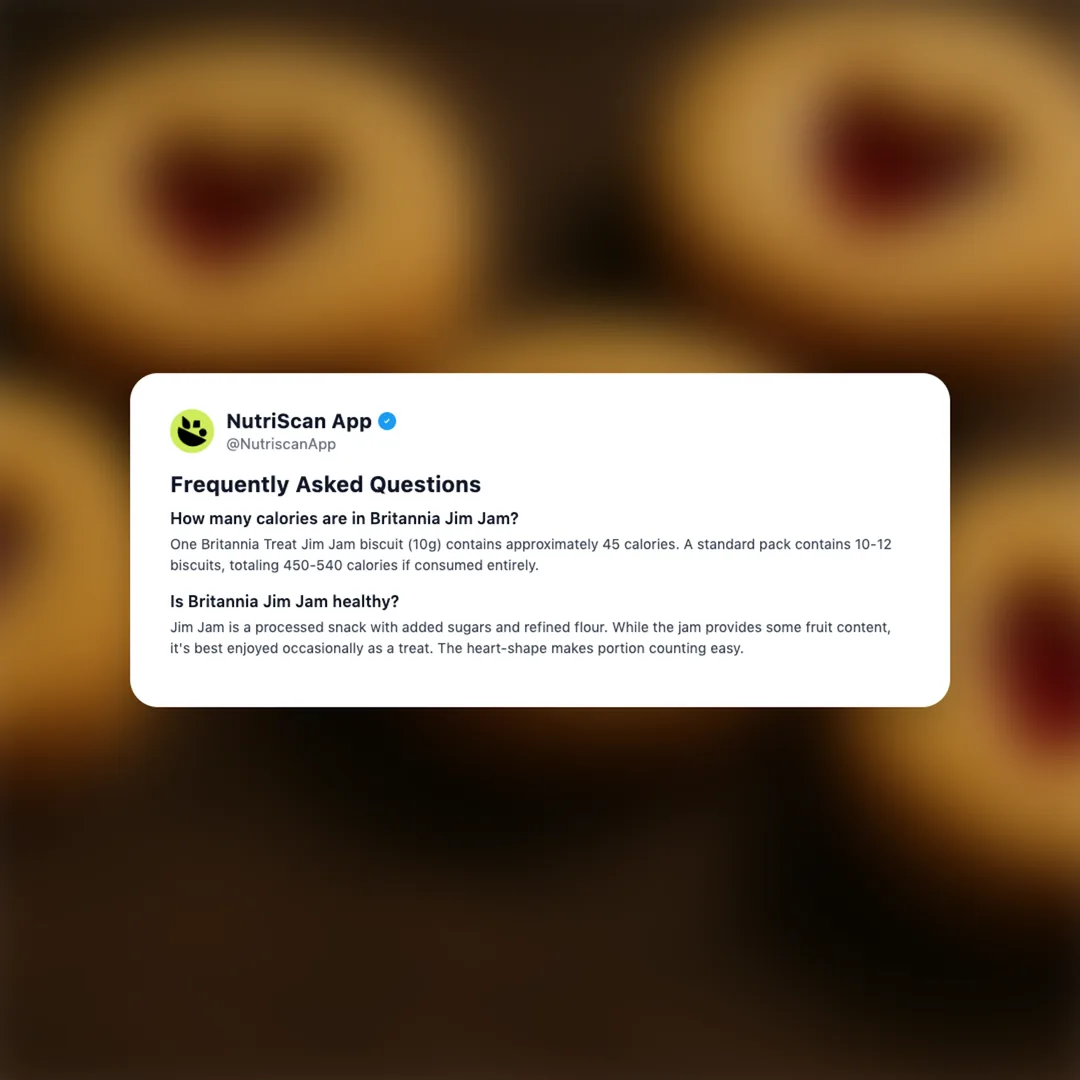Open the NutriScan App profile name

[x=299, y=421]
